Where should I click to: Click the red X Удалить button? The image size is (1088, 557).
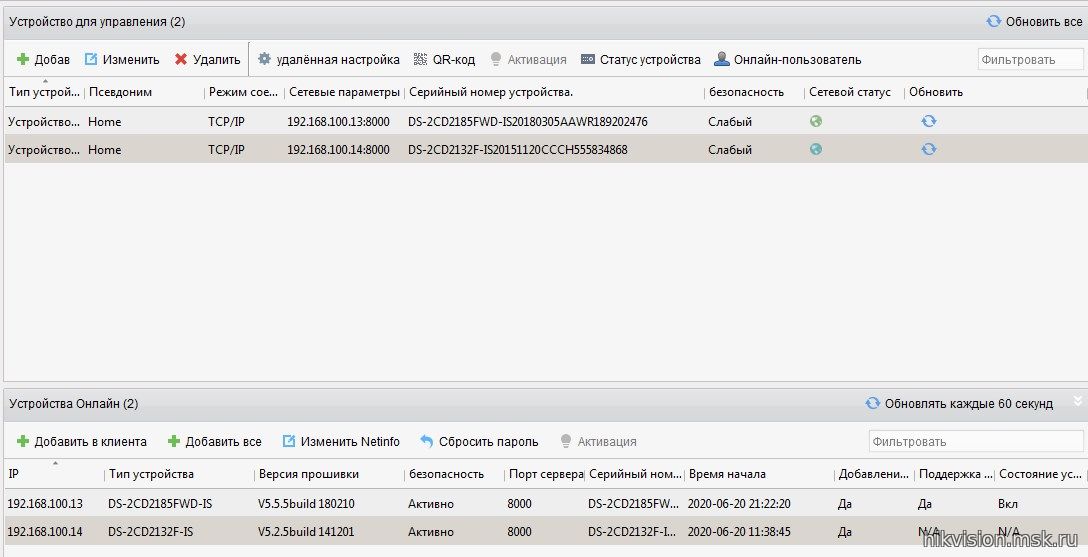[x=207, y=60]
